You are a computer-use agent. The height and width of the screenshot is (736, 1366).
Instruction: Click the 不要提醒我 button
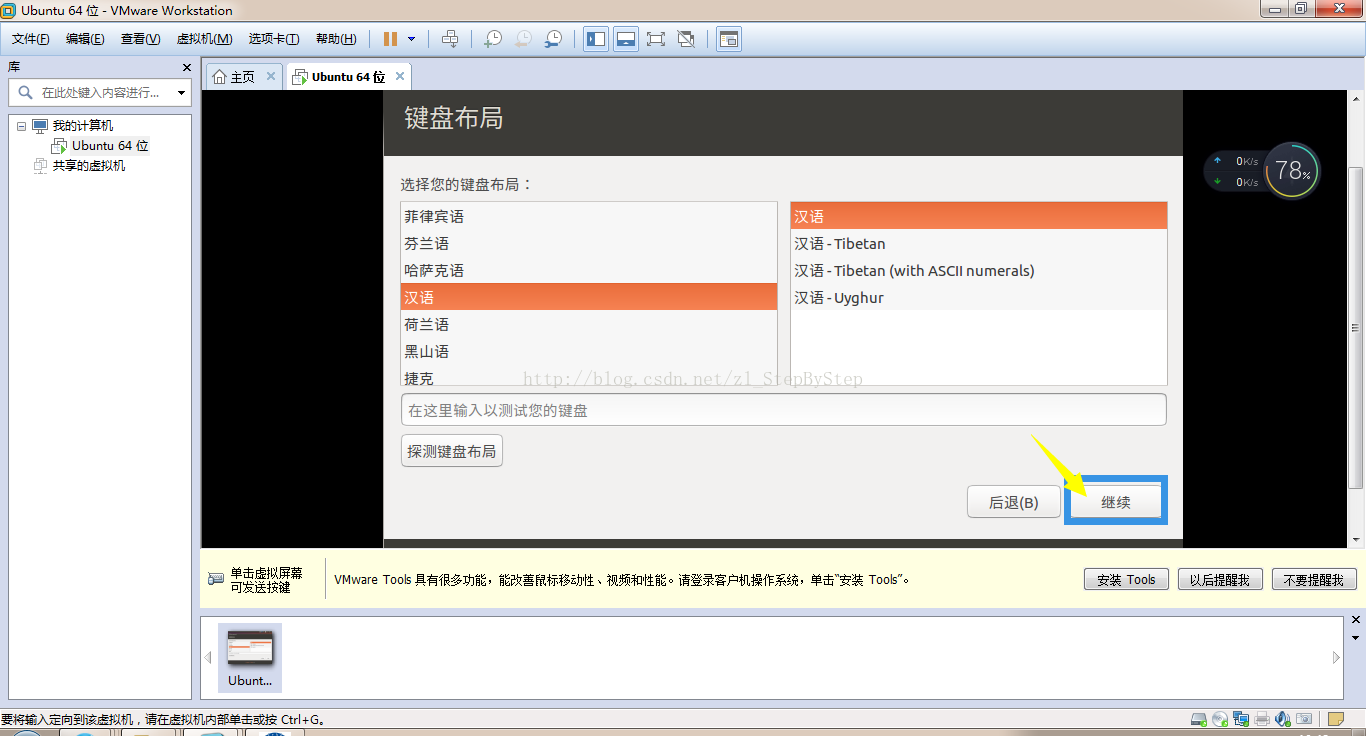click(x=1314, y=580)
